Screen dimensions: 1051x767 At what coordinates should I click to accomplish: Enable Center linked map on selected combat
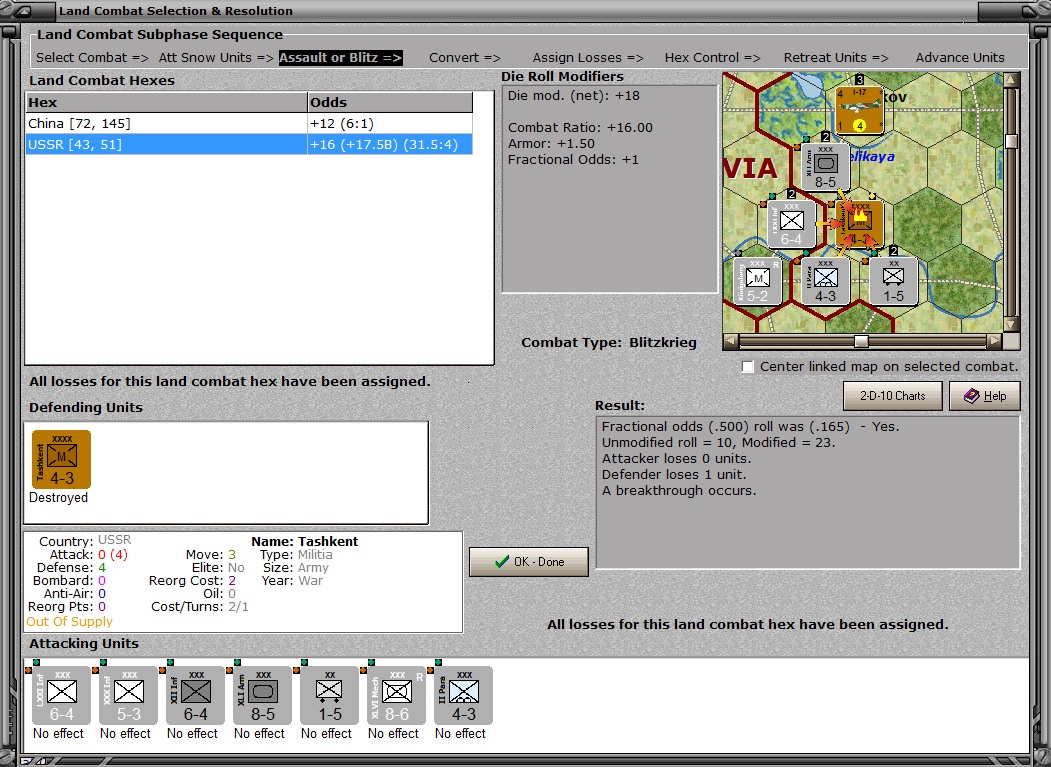point(748,367)
